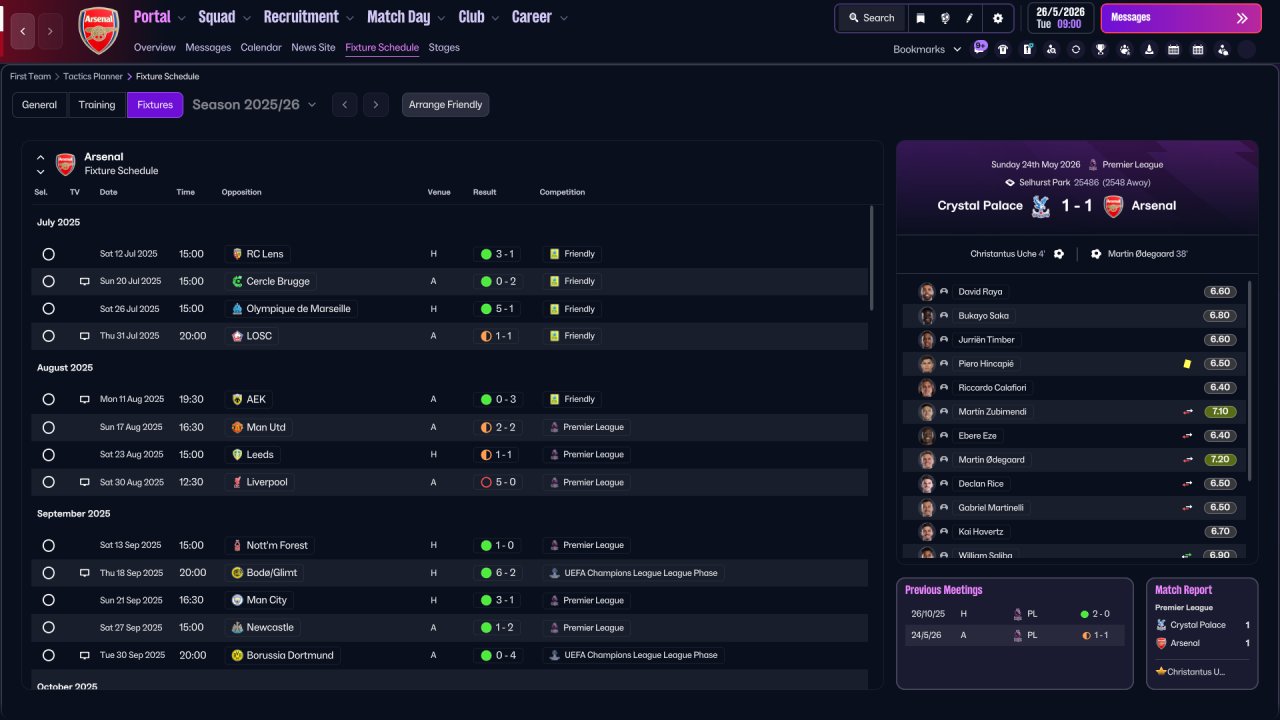Select the LOSC fixture radio button
The width and height of the screenshot is (1280, 720).
pyautogui.click(x=48, y=336)
